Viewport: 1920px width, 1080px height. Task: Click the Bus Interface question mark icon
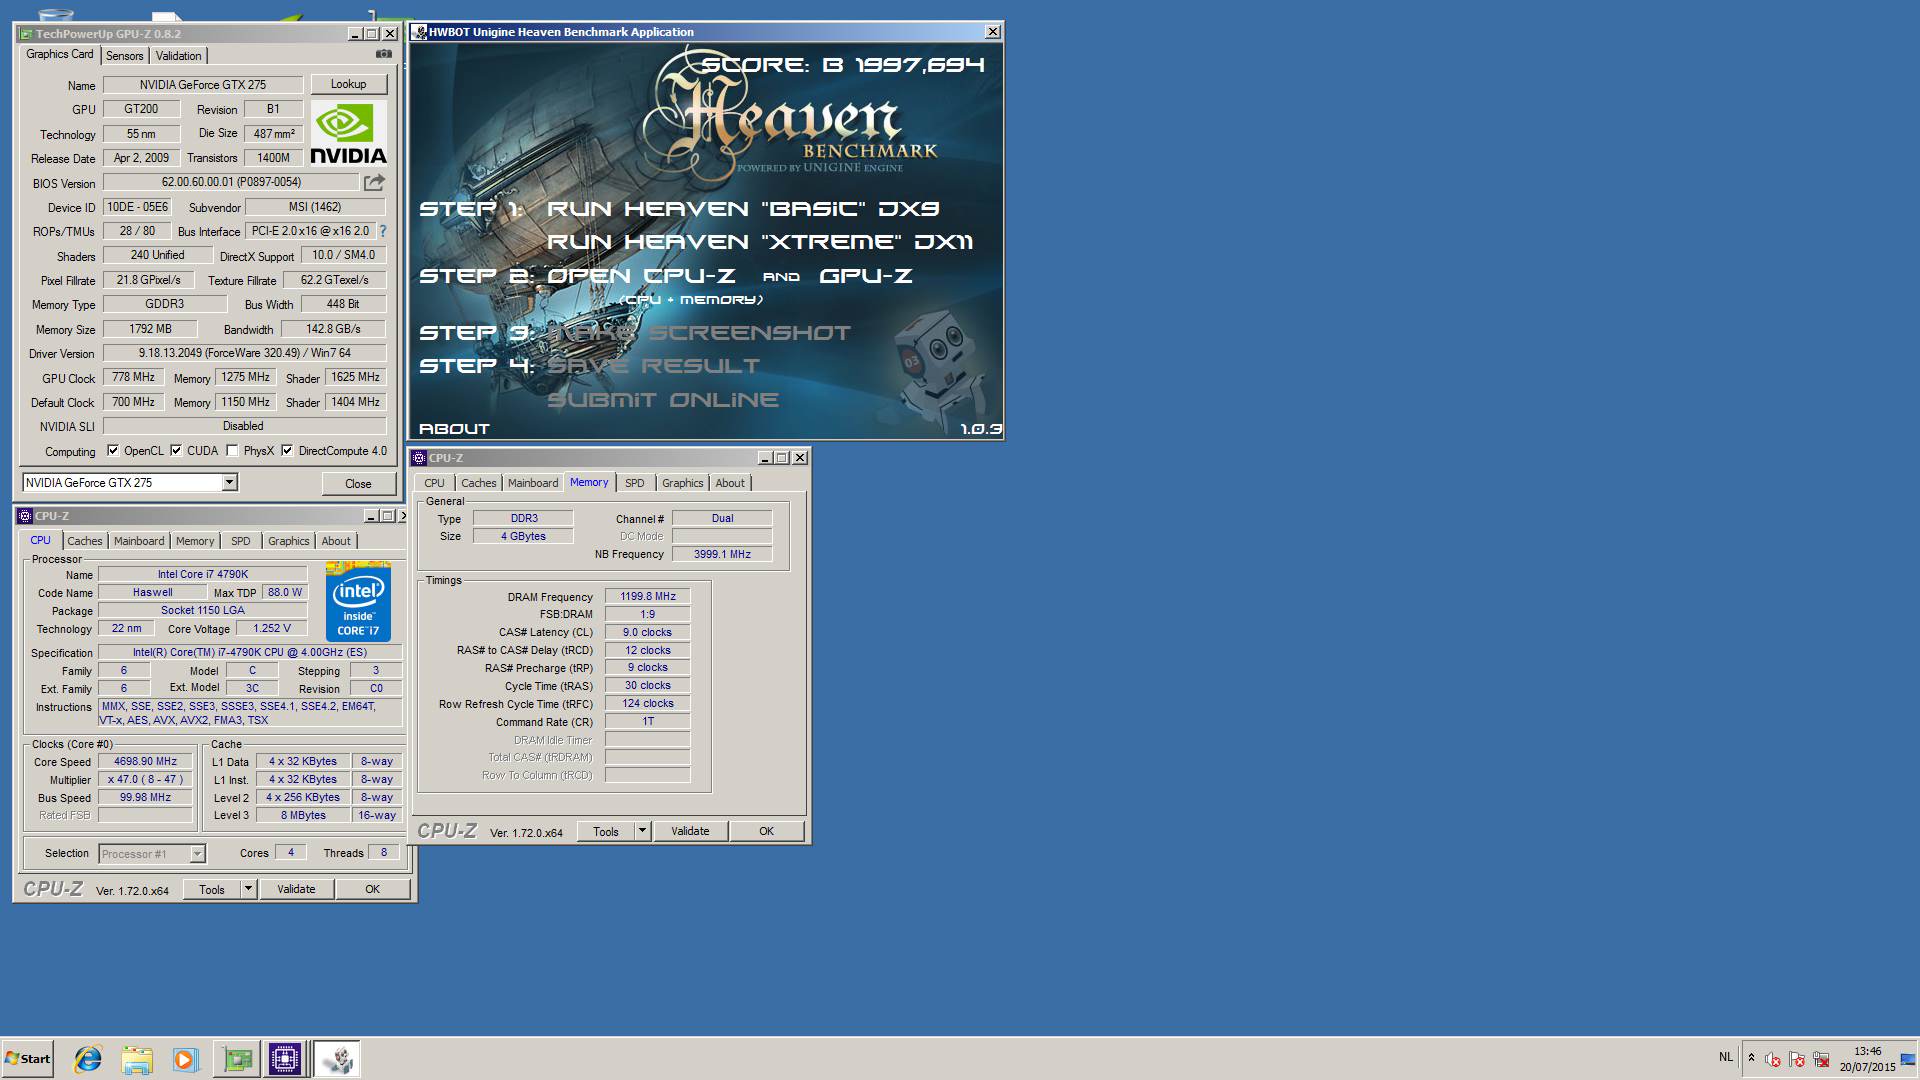pyautogui.click(x=382, y=231)
